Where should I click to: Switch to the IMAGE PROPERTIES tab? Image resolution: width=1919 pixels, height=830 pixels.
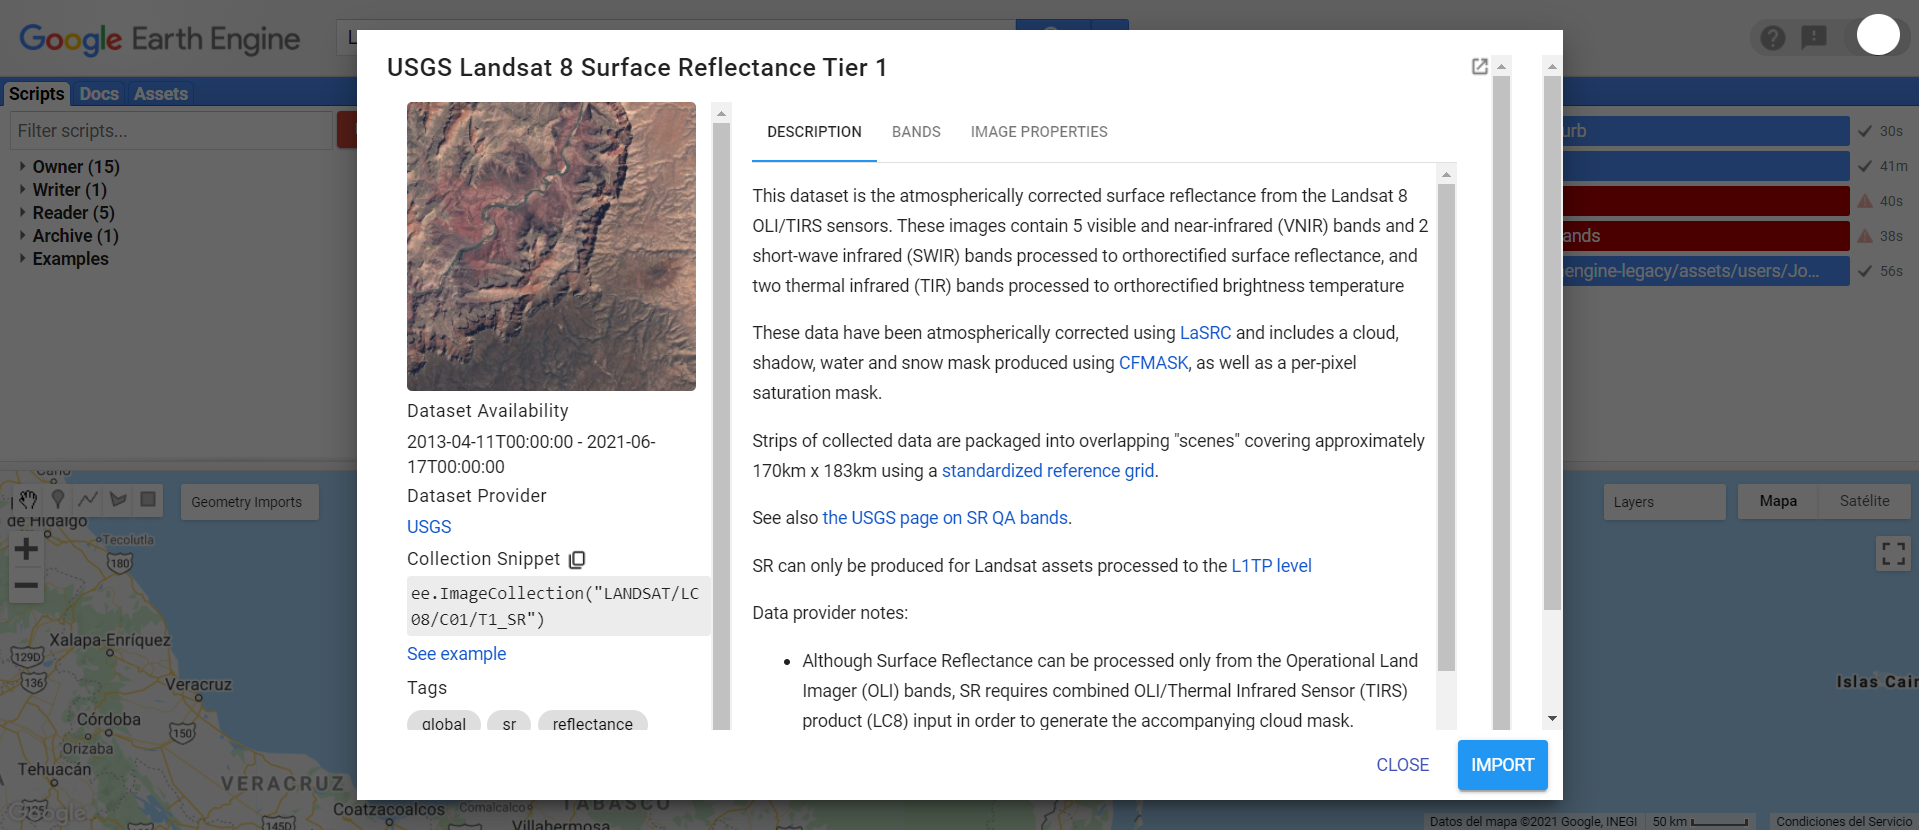[x=1039, y=132]
